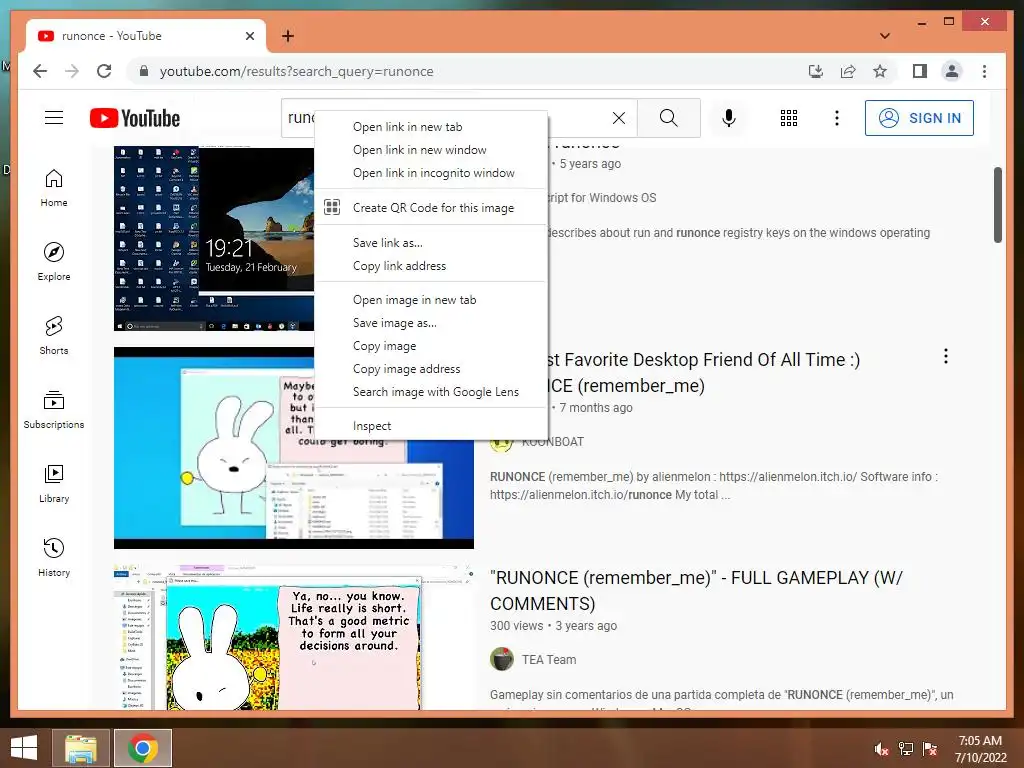The width and height of the screenshot is (1024, 768).
Task: Choose Create QR Code for this image
Action: coord(431,208)
